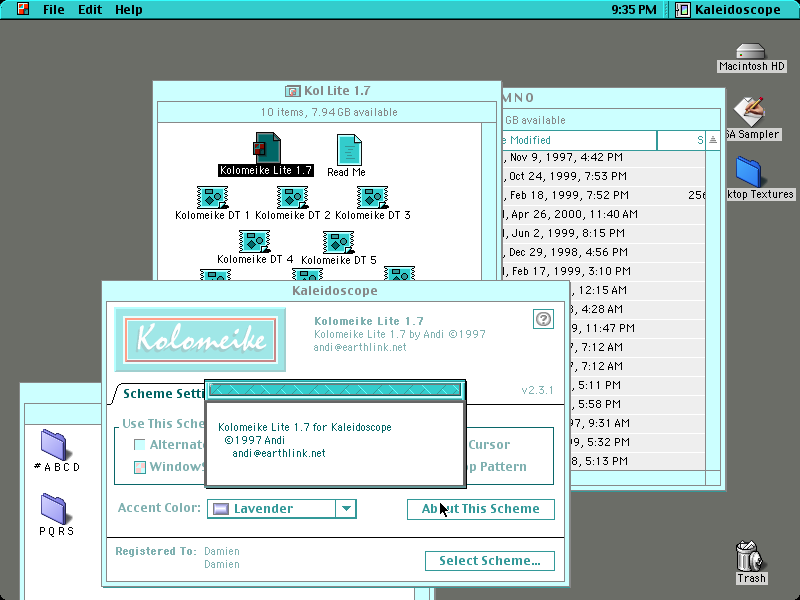Click the "Feb 17, 1999, 3:10 PM" row
Image resolution: width=800 pixels, height=600 pixels.
(604, 271)
